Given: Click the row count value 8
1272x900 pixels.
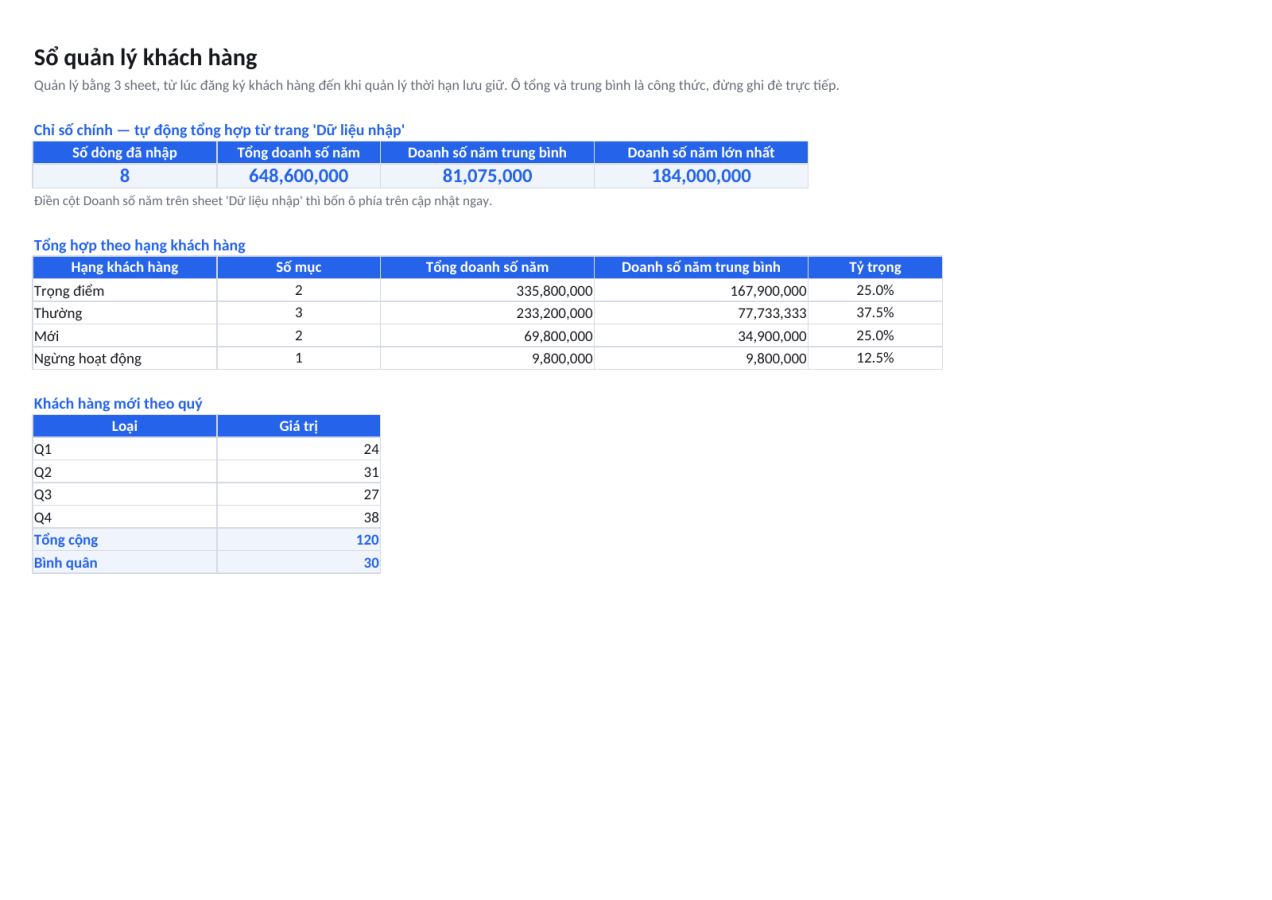Looking at the screenshot, I should (125, 176).
